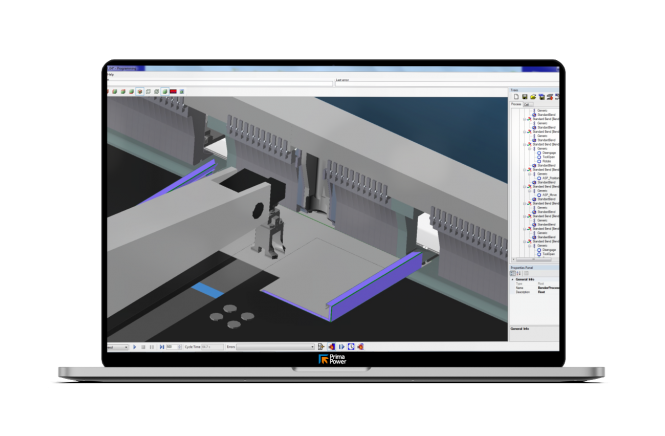Screen dimensions: 665x436
Task: Switch to the Process tab in Trees panel
Action: pyautogui.click(x=516, y=103)
